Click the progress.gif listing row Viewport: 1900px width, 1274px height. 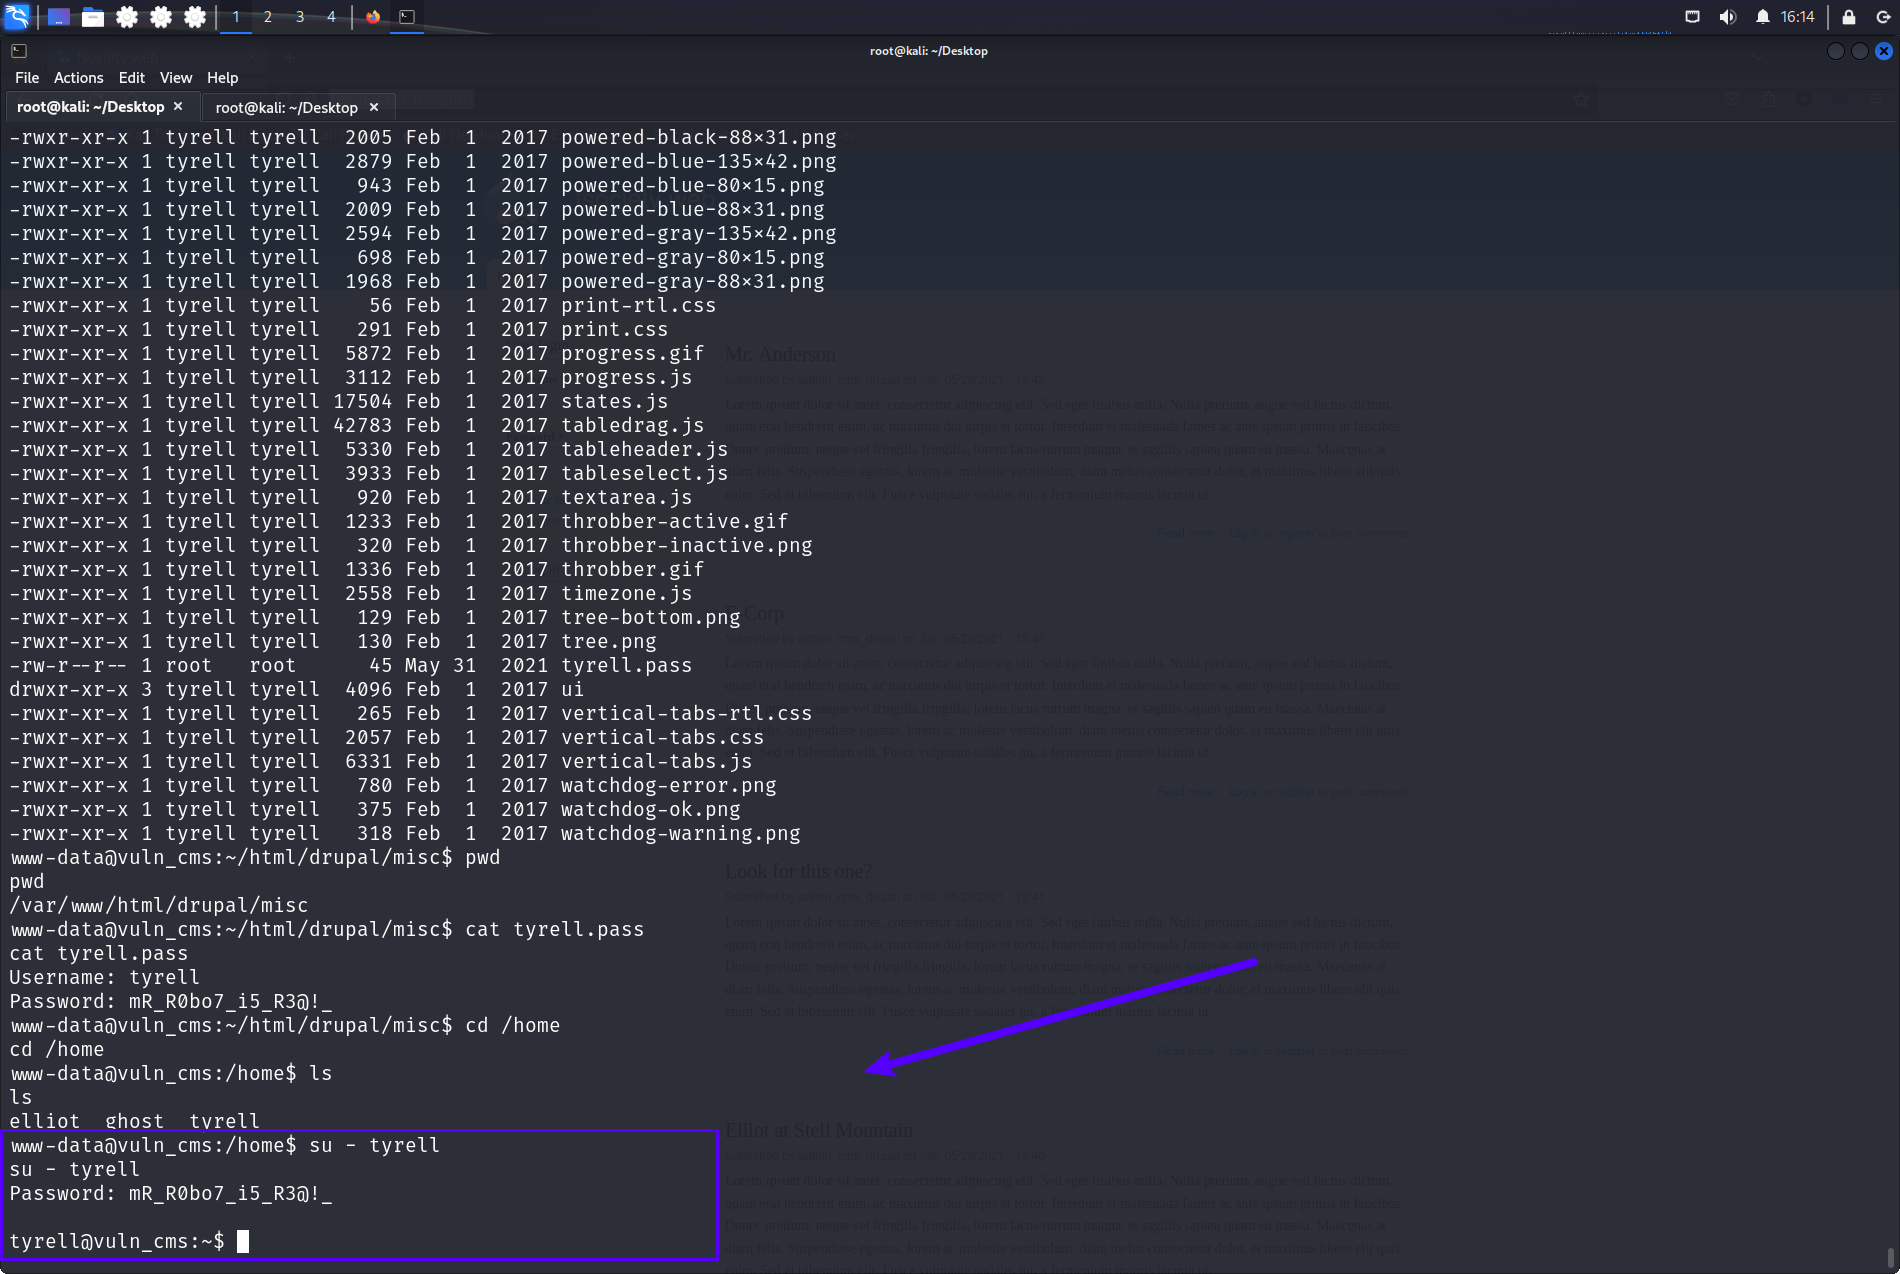[356, 353]
